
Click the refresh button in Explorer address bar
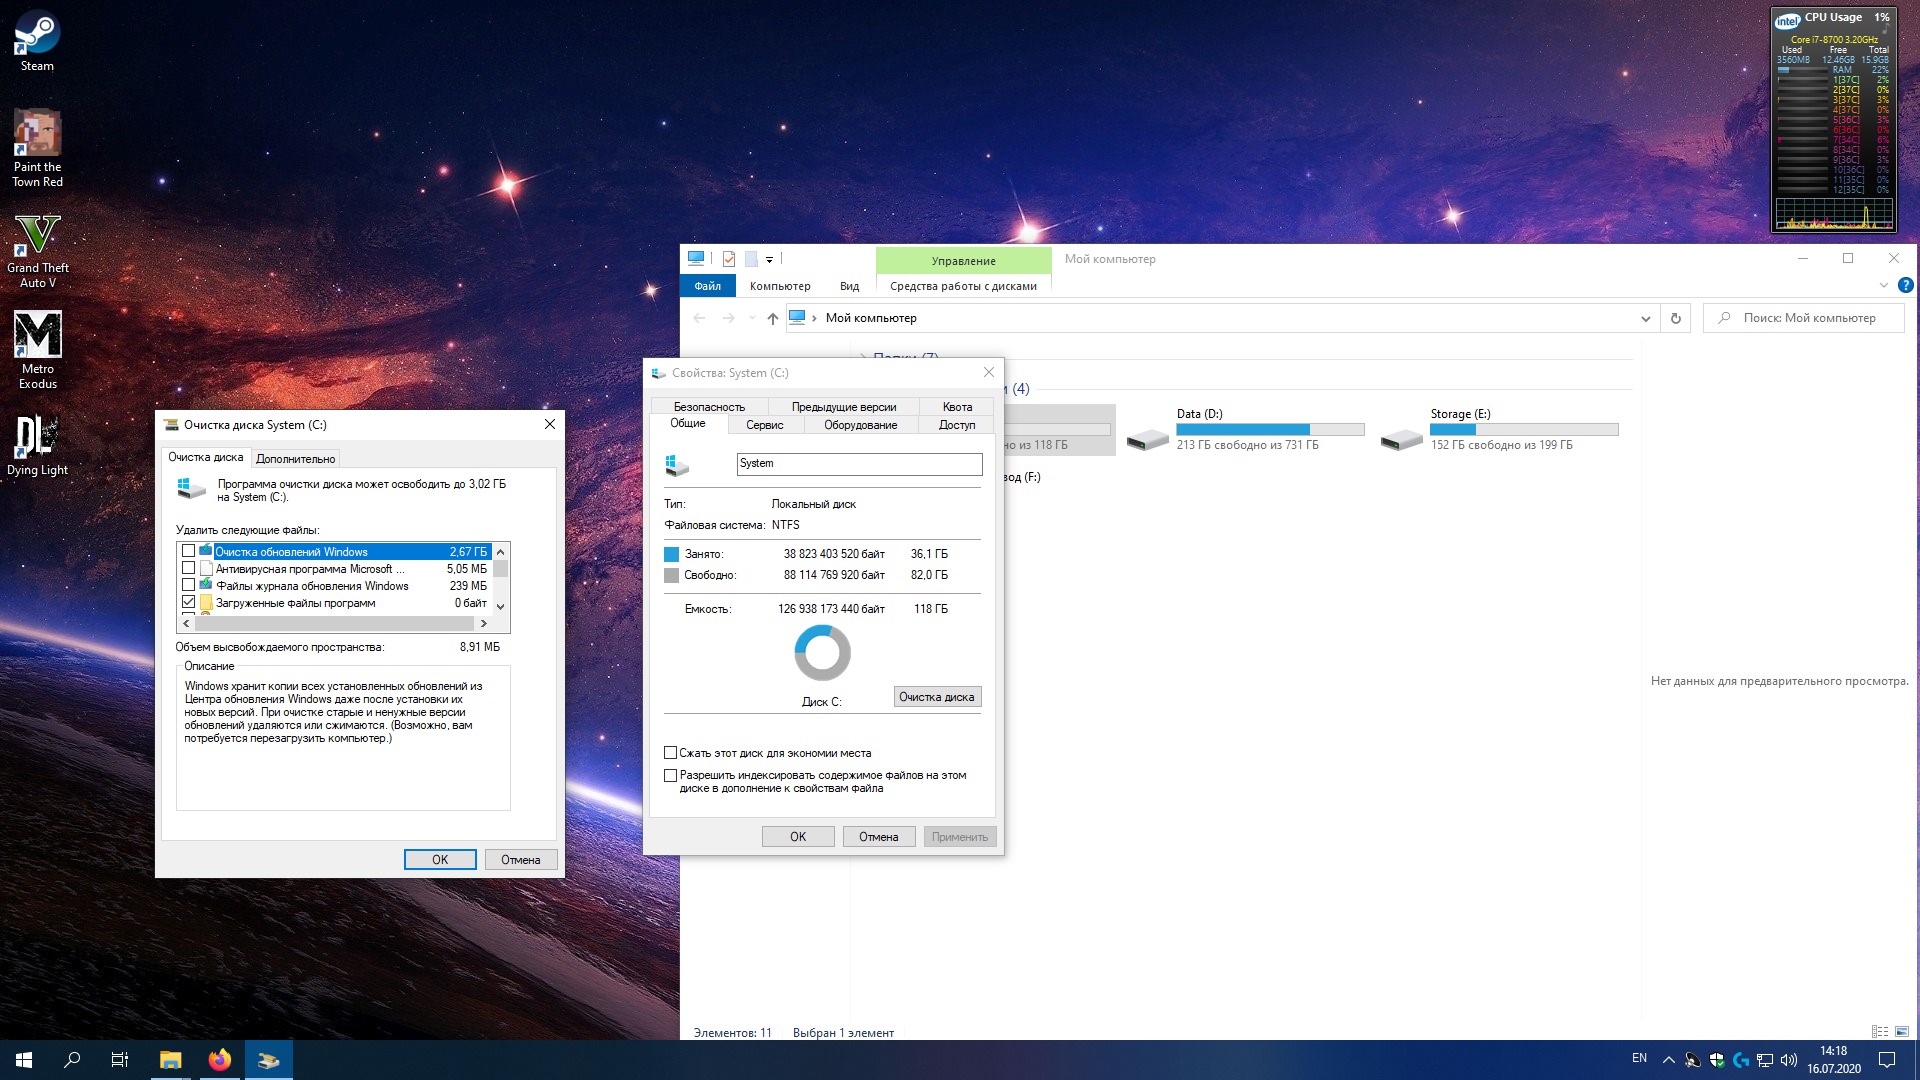tap(1676, 318)
